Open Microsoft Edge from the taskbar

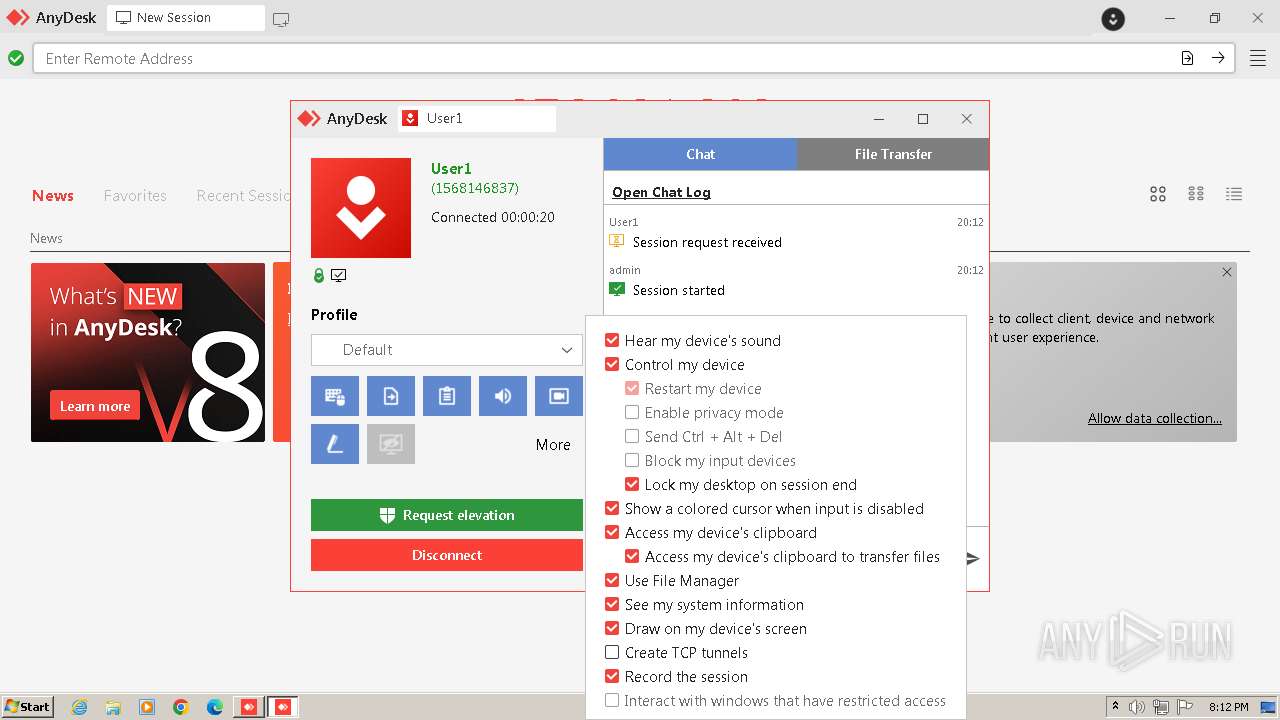[x=215, y=707]
